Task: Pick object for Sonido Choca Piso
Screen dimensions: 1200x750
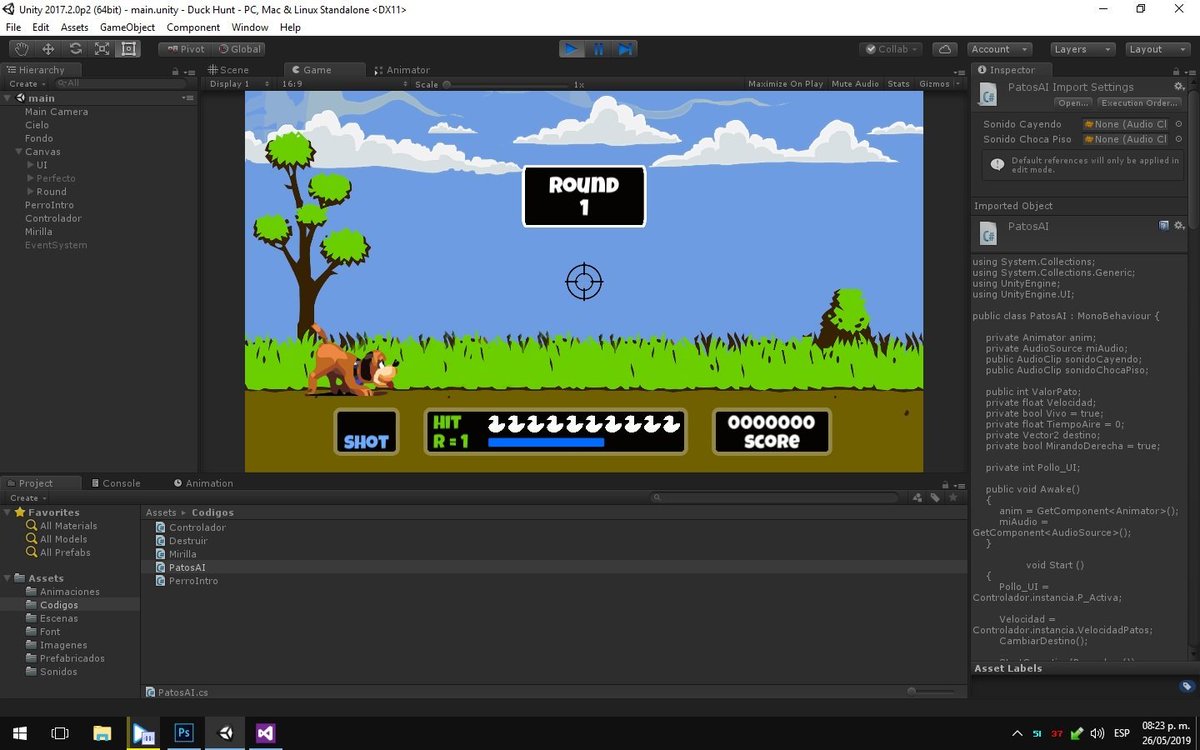Action: [x=1178, y=139]
